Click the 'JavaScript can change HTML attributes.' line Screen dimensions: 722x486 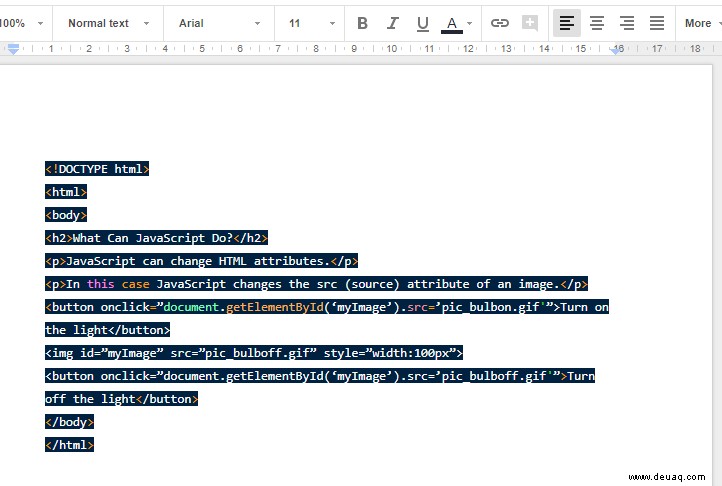[x=202, y=261]
